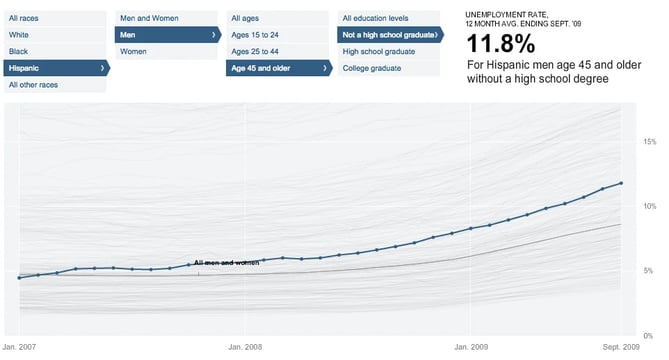Screen dimensions: 669x360
Task: Select the All races filter
Action: tap(55, 18)
